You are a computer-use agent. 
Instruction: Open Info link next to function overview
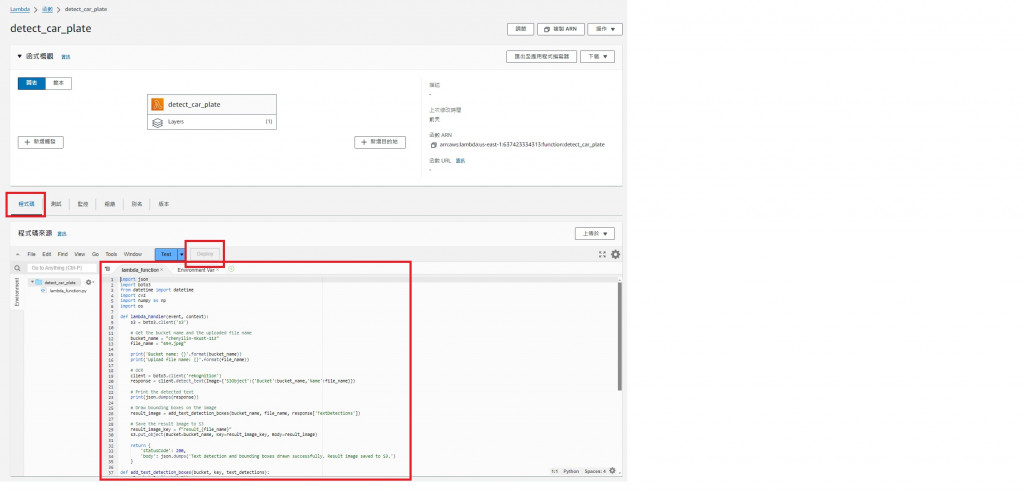[x=66, y=57]
